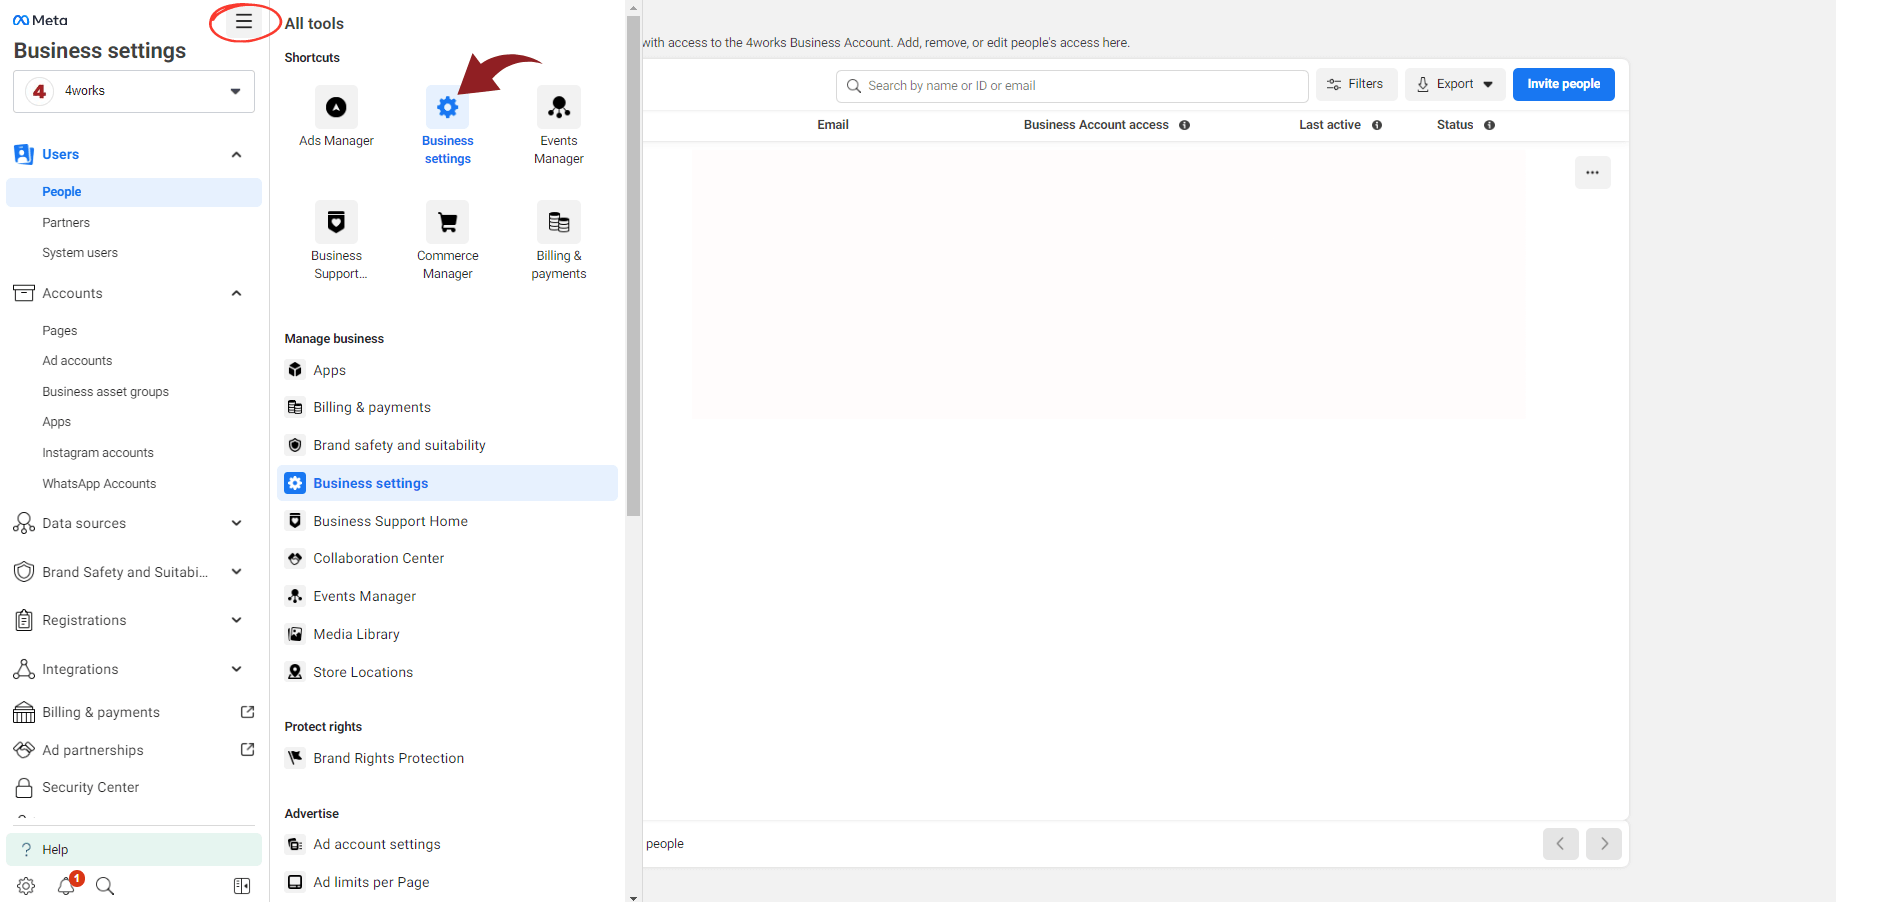Screen dimensions: 1881x902
Task: Go to next page of people
Action: click(x=1604, y=844)
